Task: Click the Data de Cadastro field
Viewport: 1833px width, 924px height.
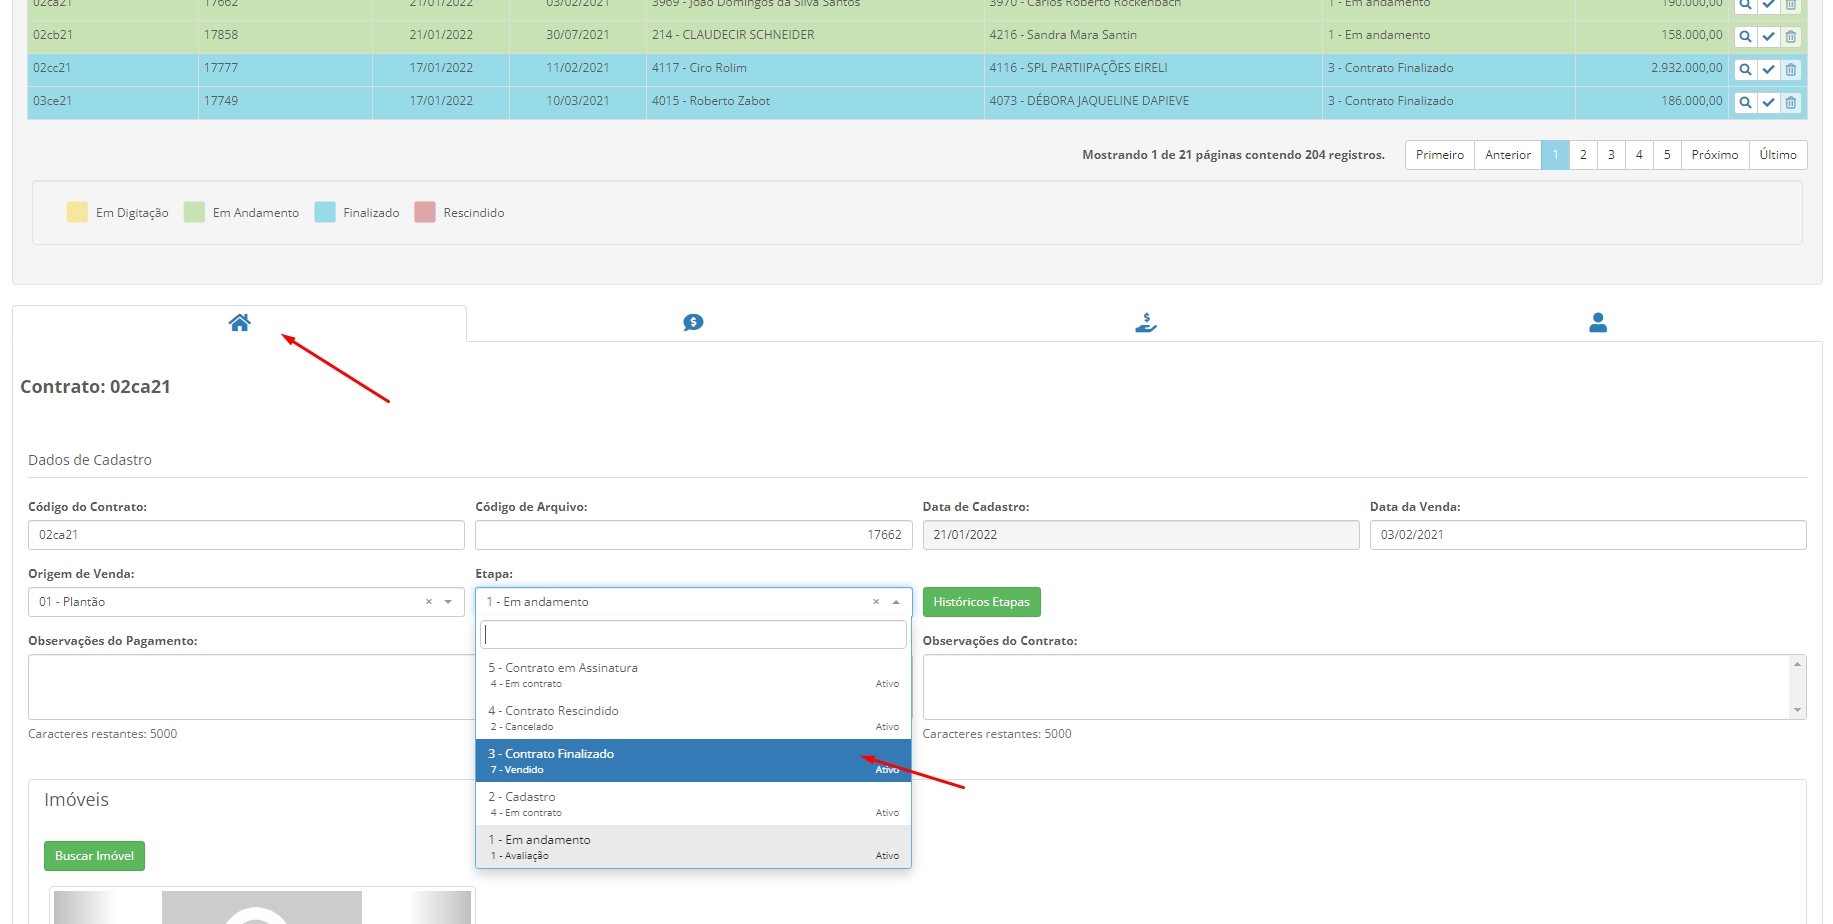Action: (1141, 535)
